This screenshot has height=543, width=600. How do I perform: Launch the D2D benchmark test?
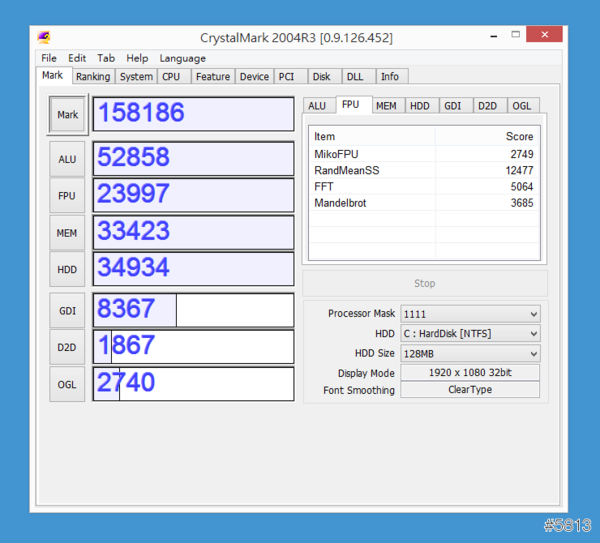pyautogui.click(x=67, y=347)
